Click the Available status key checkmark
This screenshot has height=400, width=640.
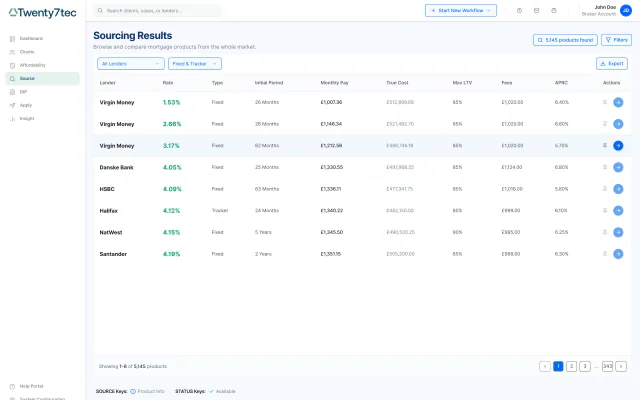211,391
